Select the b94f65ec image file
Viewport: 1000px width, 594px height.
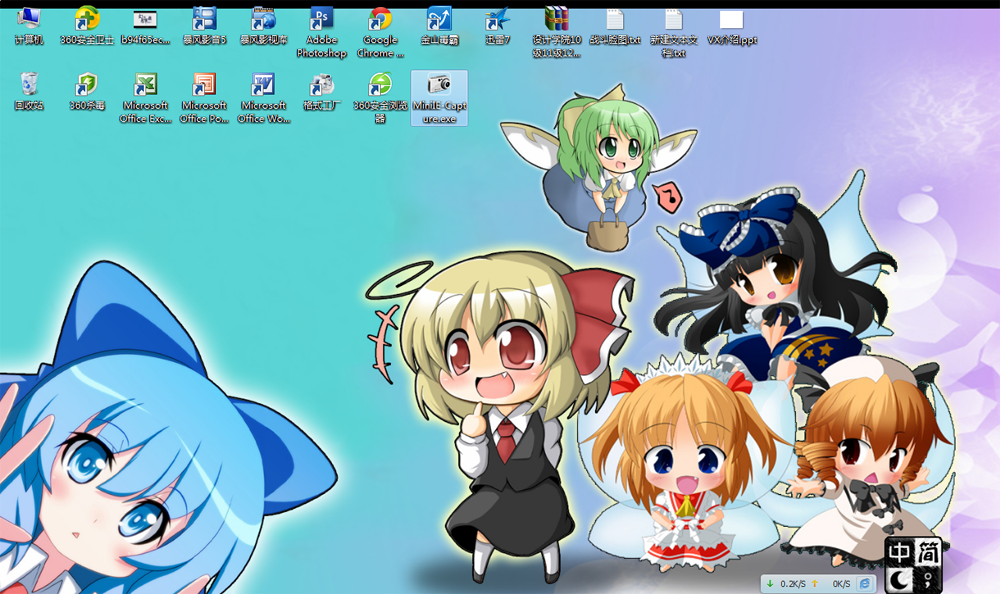point(145,27)
